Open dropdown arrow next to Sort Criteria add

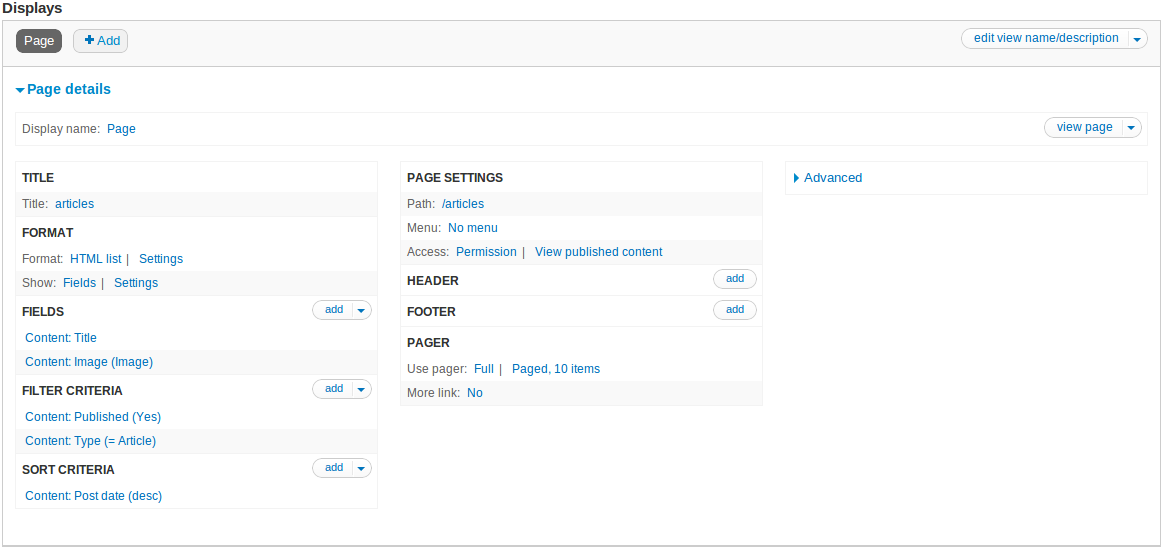[362, 468]
